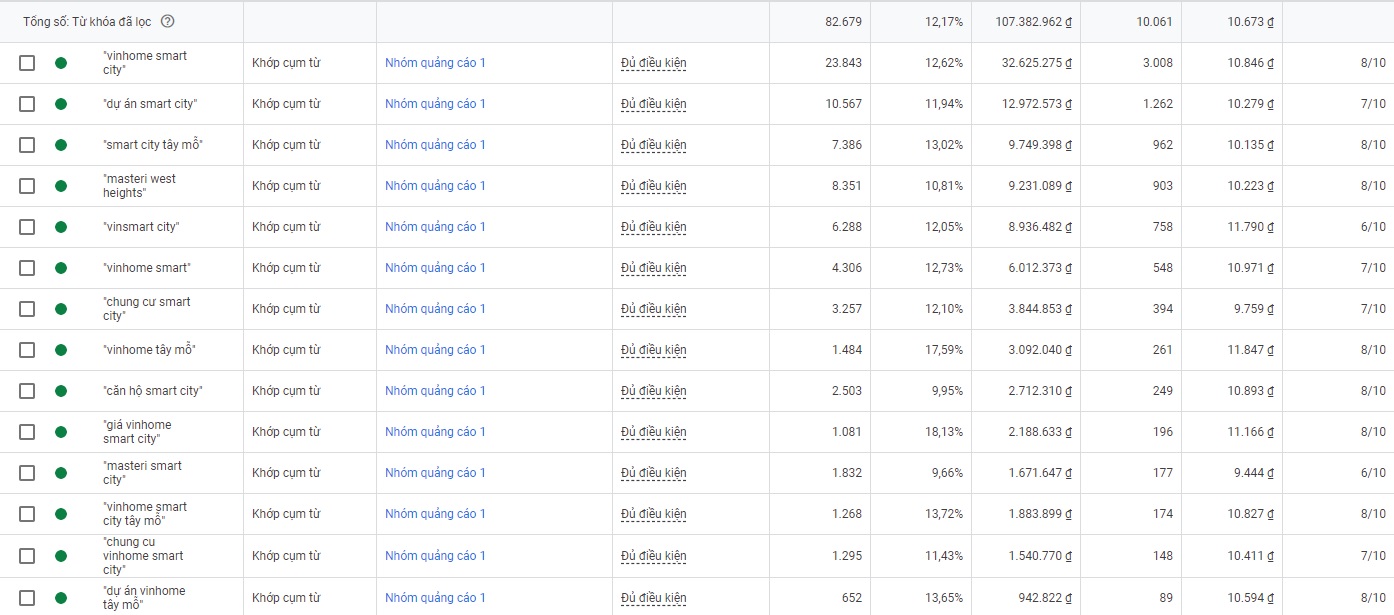Viewport: 1394px width, 615px height.
Task: Click 'Đủ điều kiện' status for "smart city tây mỗ"
Action: click(654, 145)
